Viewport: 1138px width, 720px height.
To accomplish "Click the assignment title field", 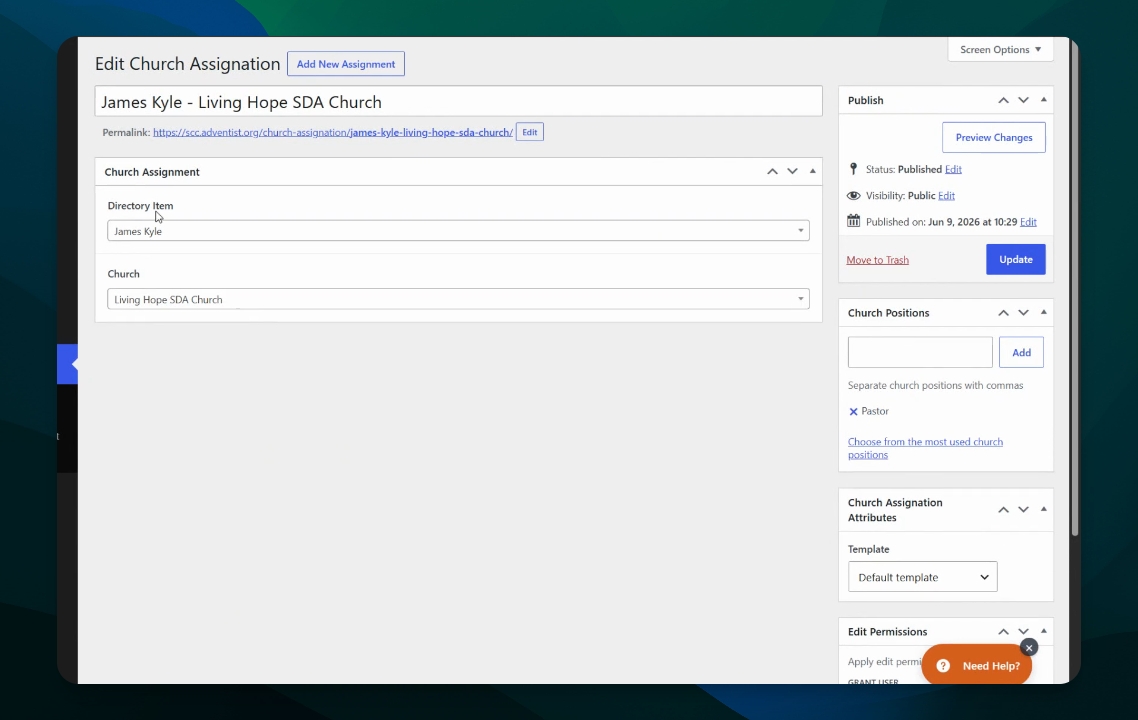I will [x=458, y=102].
